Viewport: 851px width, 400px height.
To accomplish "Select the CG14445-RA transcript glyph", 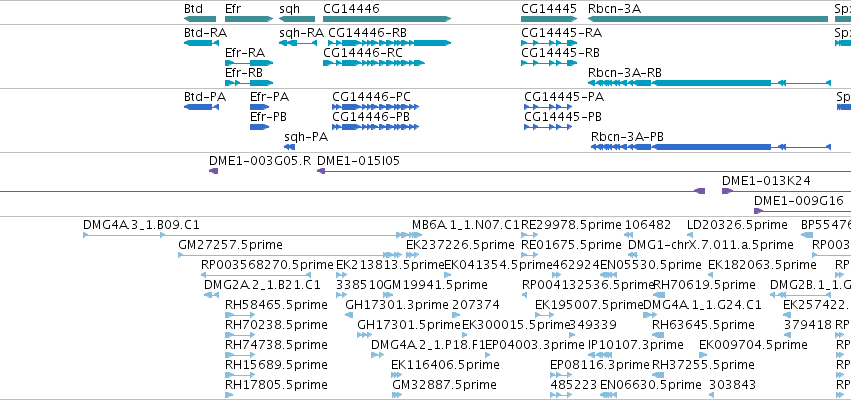I will (x=549, y=42).
